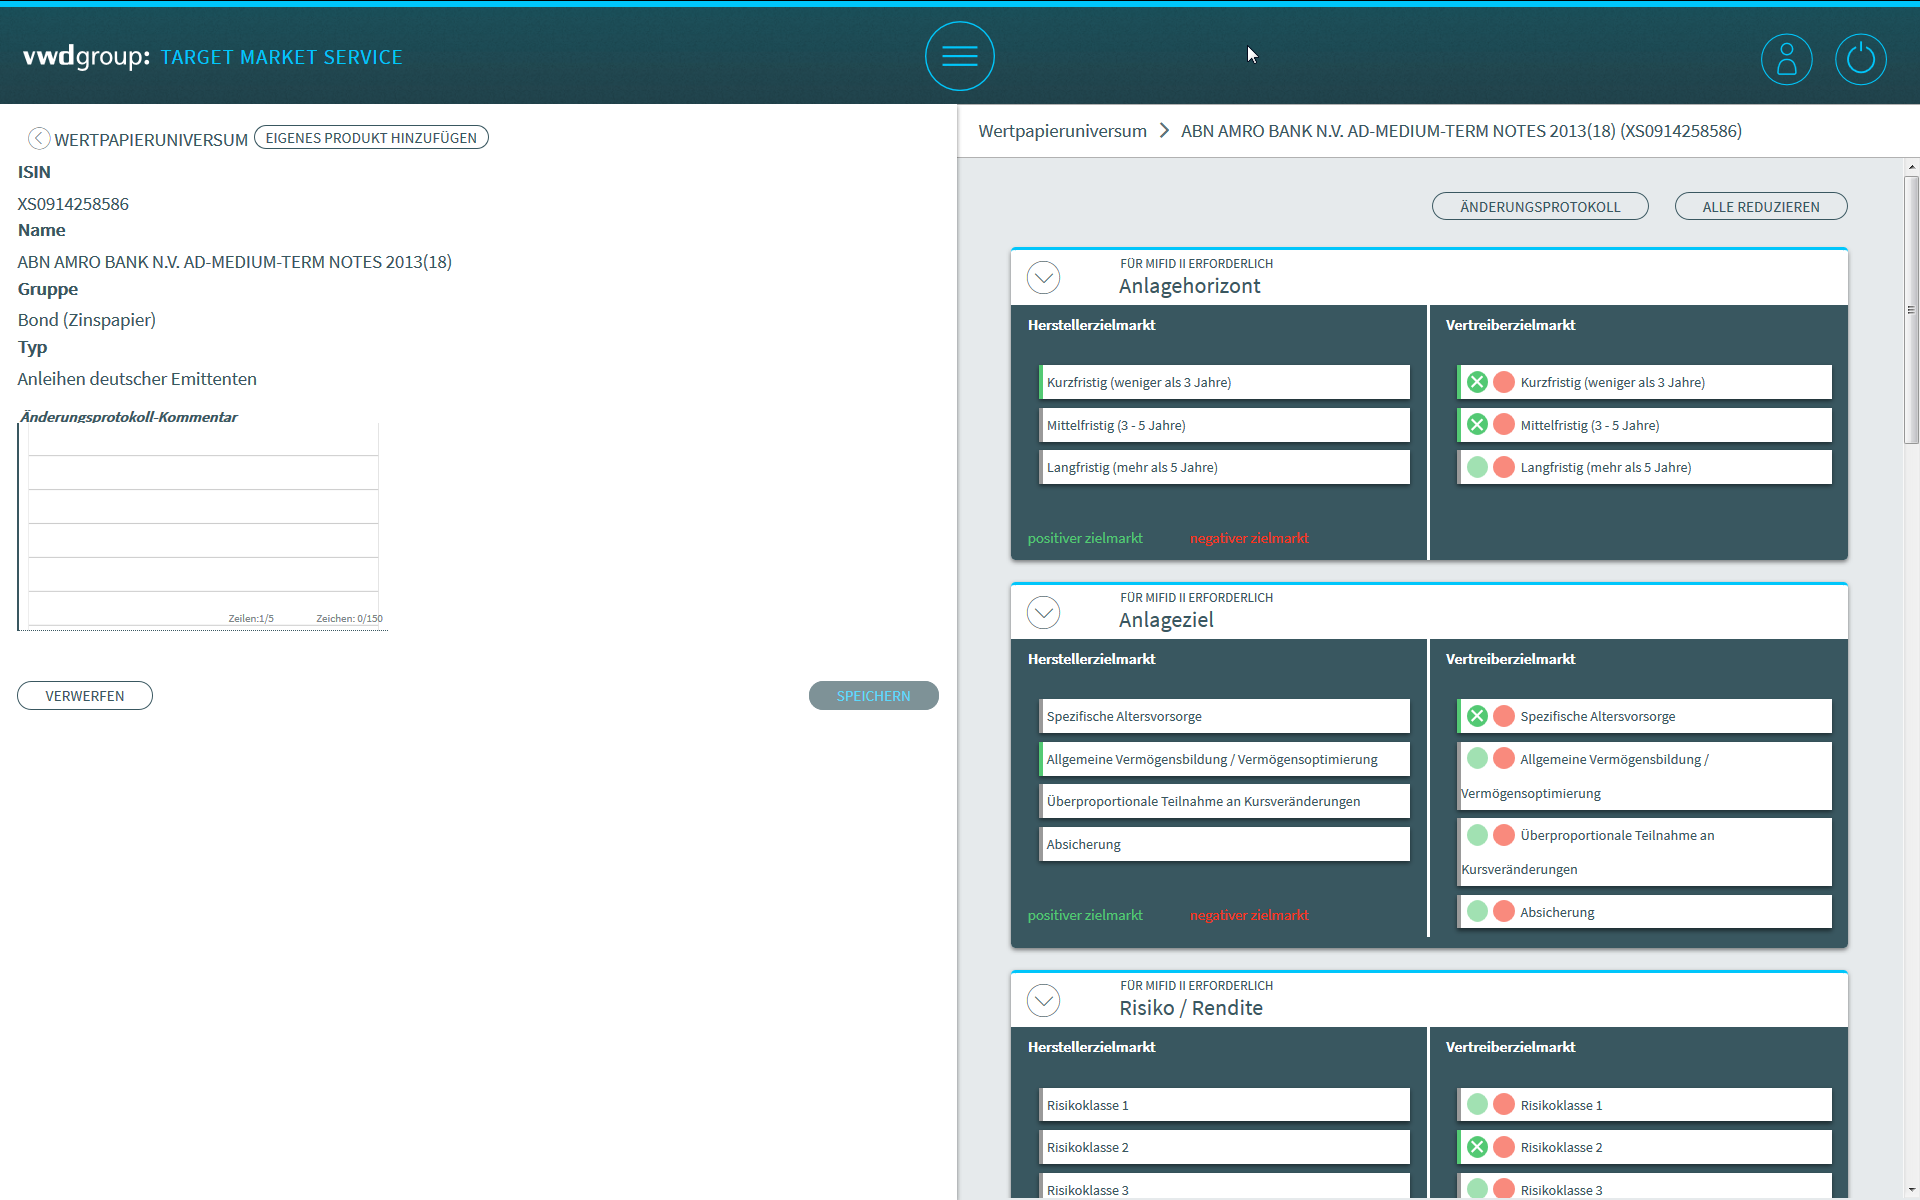
Task: Open the Änderungsprotokoll button
Action: pos(1539,207)
